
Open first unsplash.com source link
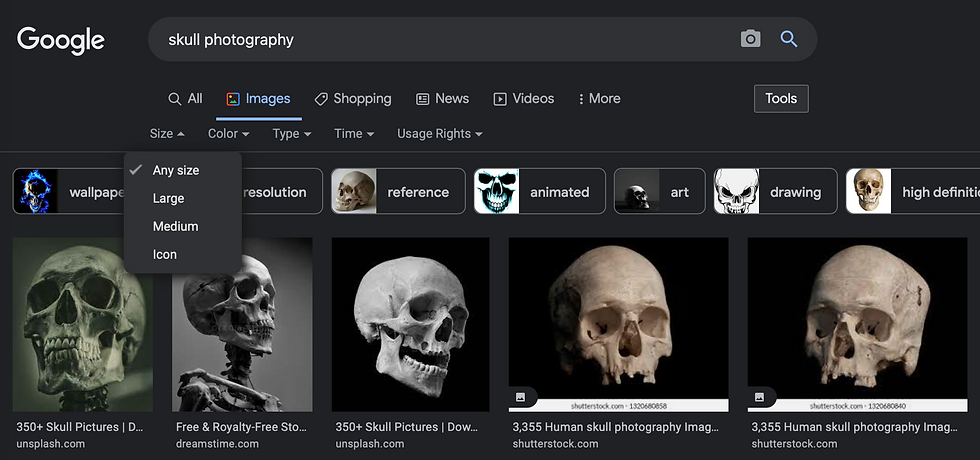(x=51, y=444)
